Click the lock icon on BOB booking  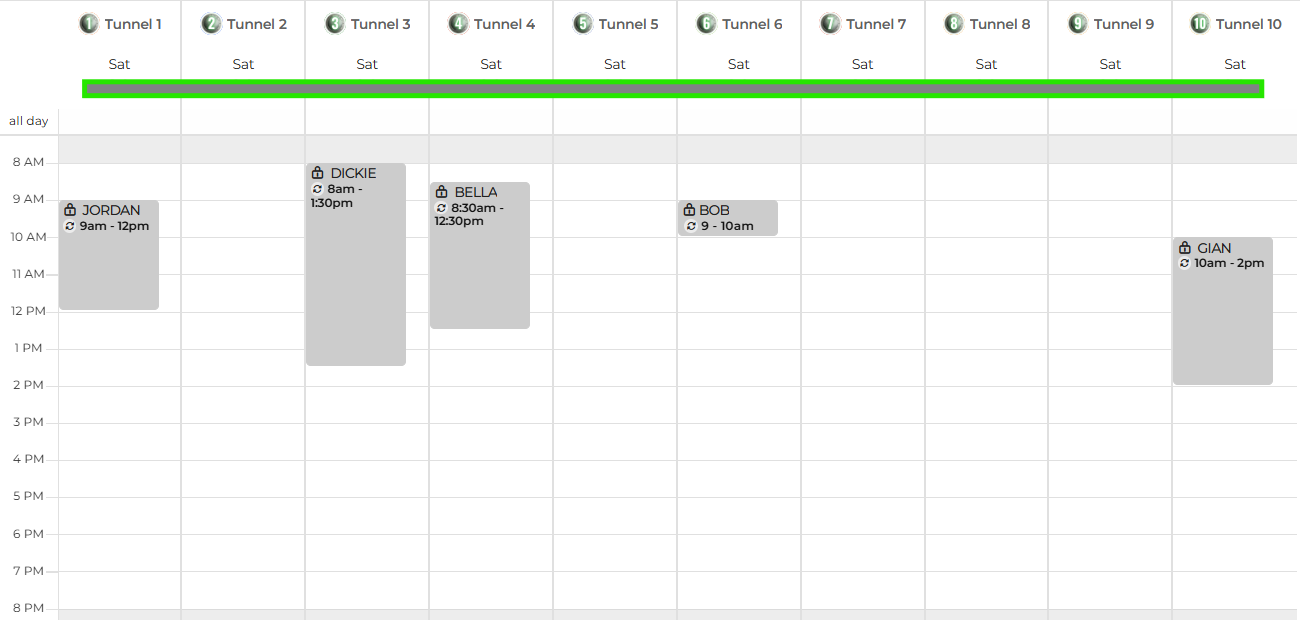[x=688, y=210]
